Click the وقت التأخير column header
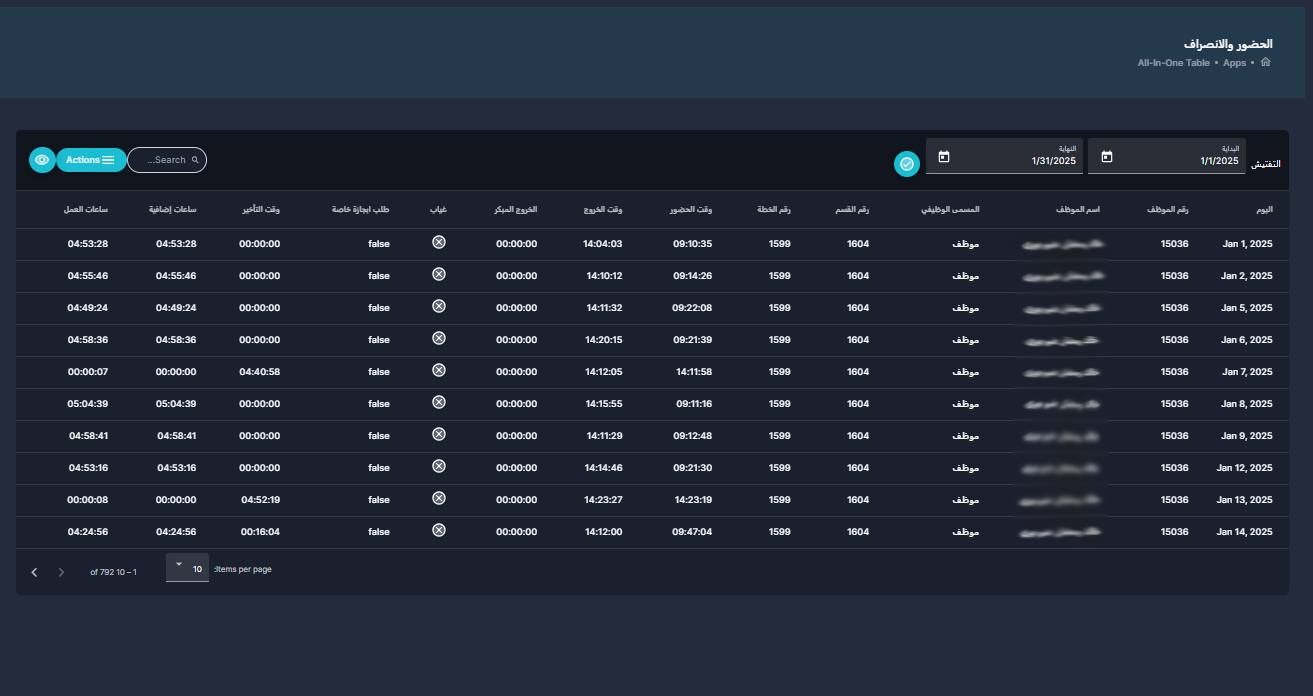Screen dimensions: 1313x696 260,210
